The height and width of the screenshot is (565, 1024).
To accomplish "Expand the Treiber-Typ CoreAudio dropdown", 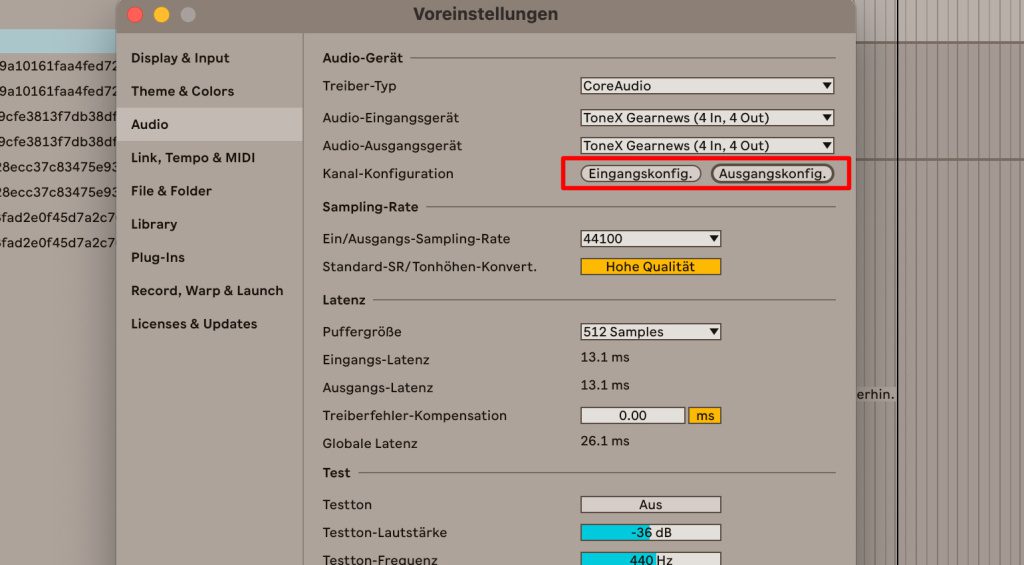I will point(707,86).
